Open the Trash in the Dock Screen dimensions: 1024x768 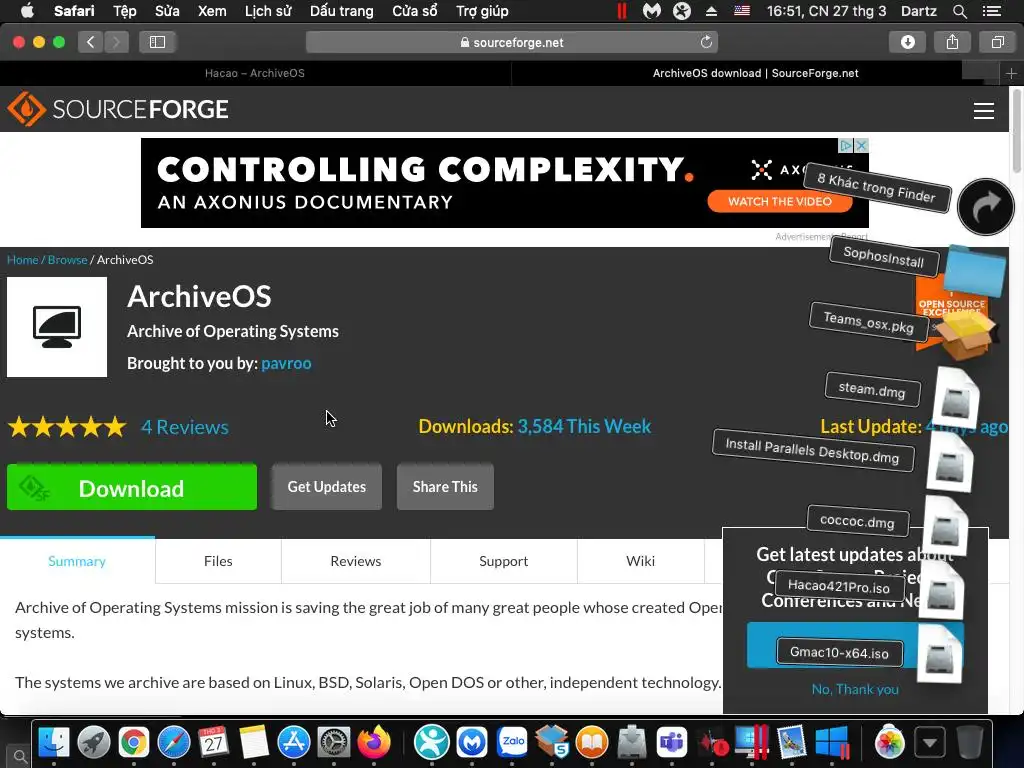click(x=970, y=743)
